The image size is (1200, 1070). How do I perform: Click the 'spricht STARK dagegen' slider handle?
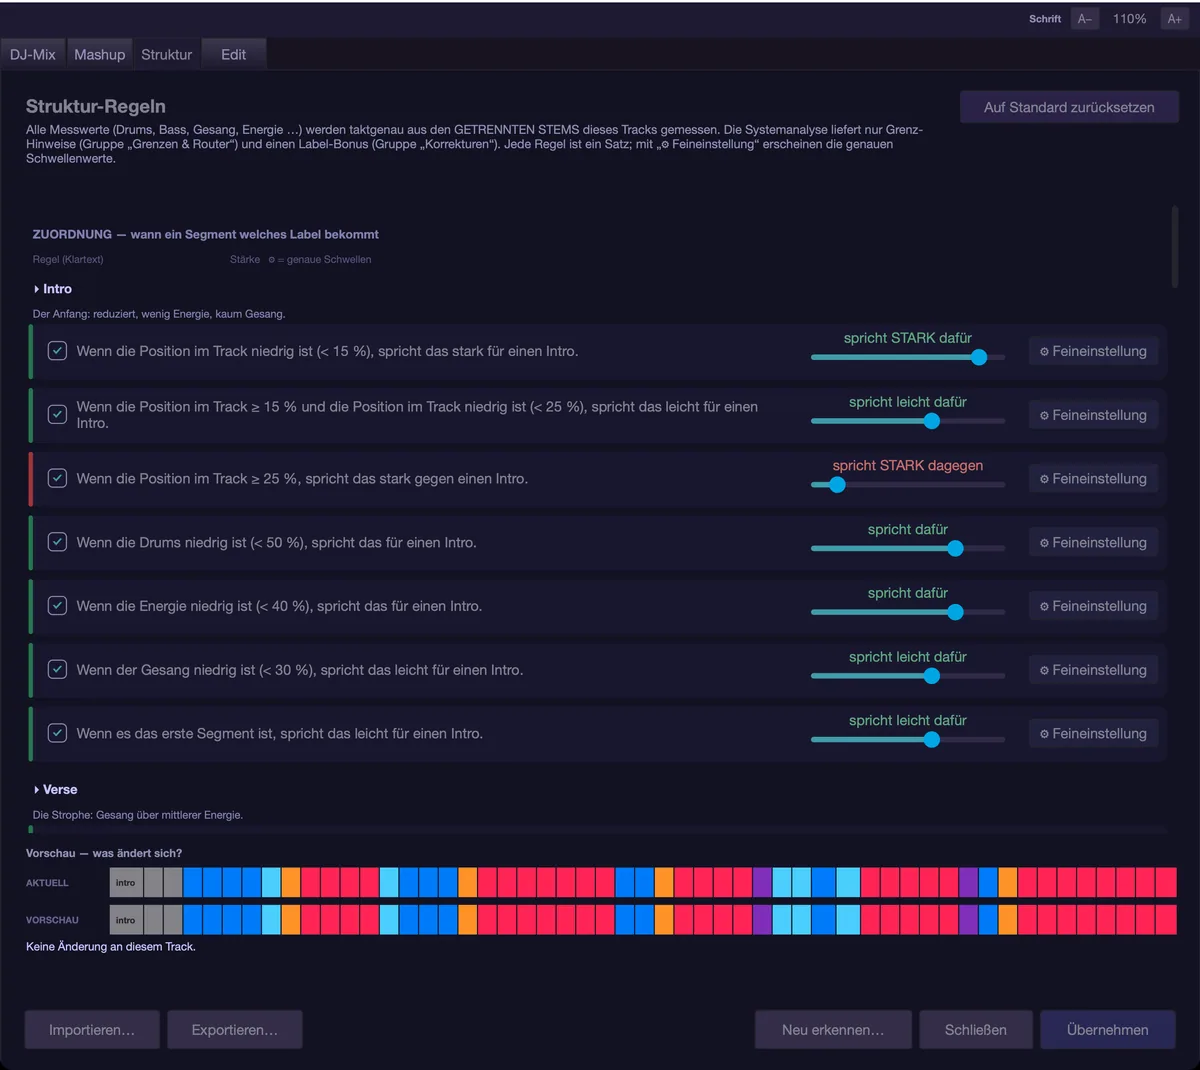[837, 485]
